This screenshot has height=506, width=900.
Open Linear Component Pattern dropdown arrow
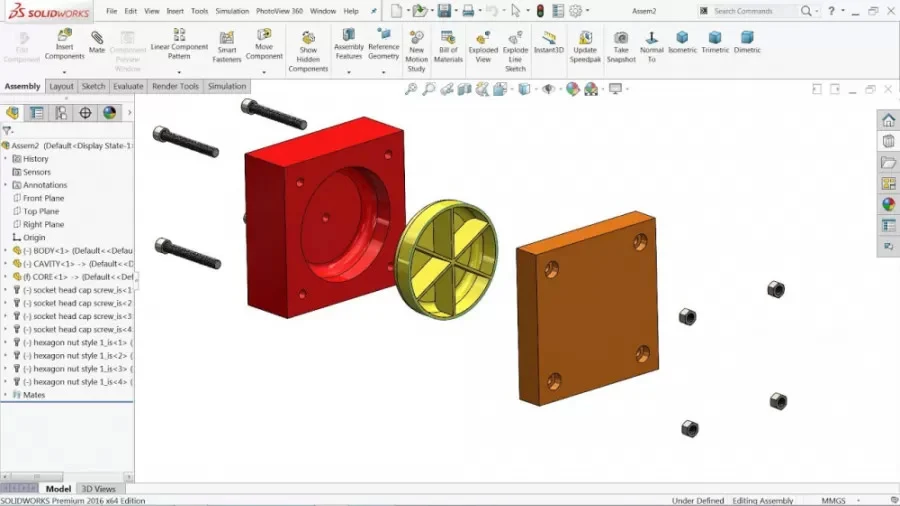pyautogui.click(x=179, y=72)
